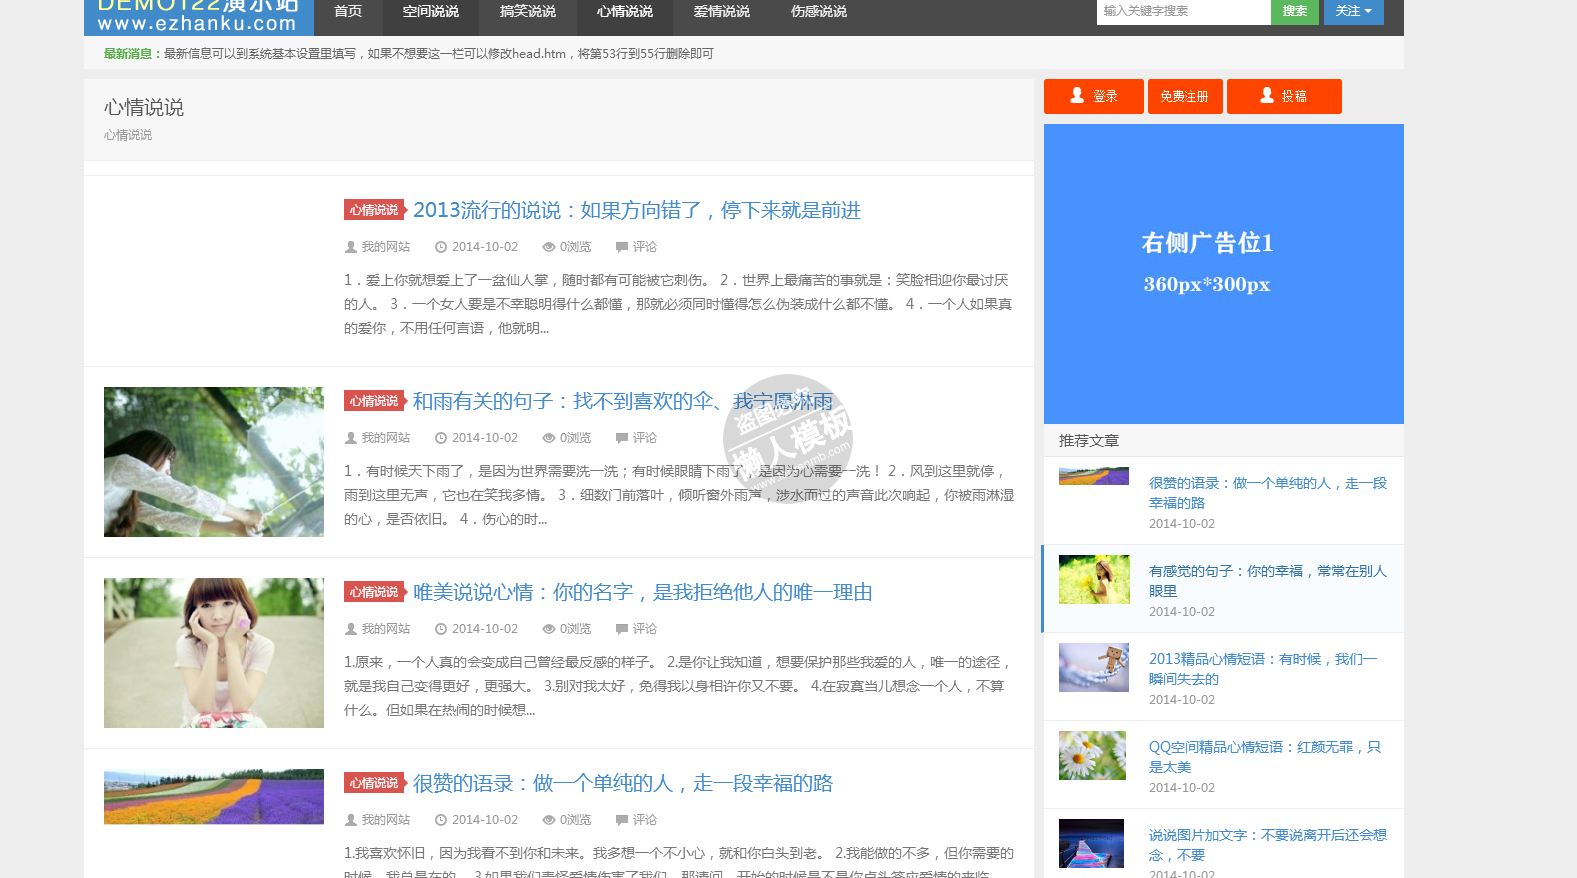Click the 免费注册 register button
1577x878 pixels.
pyautogui.click(x=1185, y=96)
